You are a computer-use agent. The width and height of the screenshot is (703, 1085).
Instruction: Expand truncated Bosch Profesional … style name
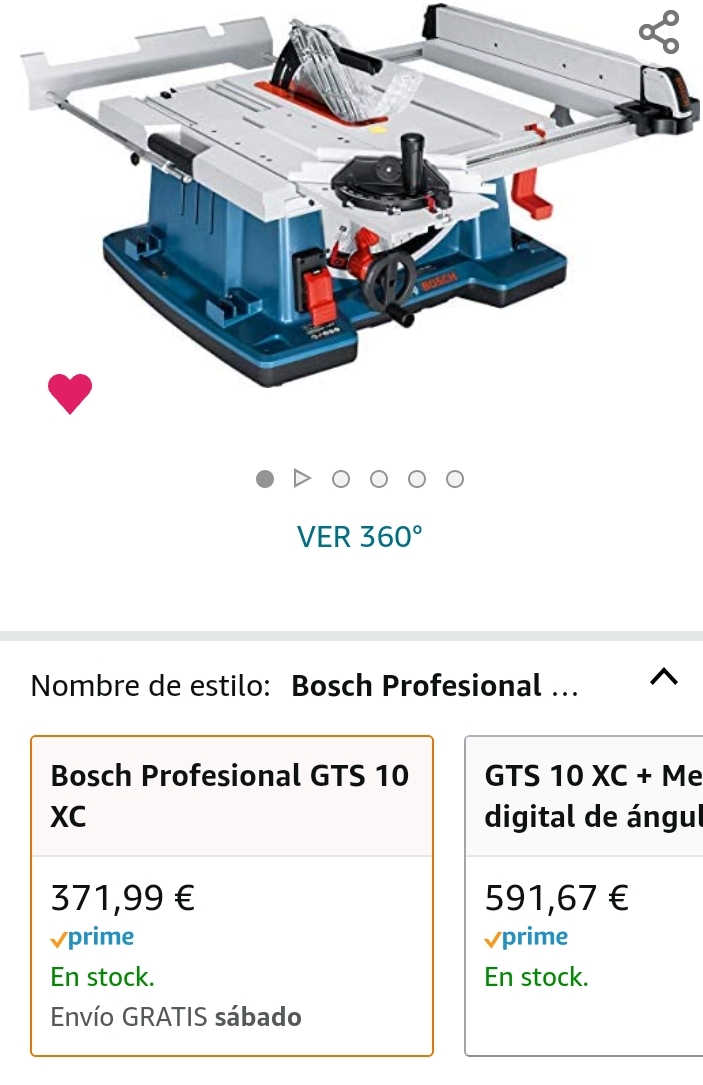pos(435,686)
